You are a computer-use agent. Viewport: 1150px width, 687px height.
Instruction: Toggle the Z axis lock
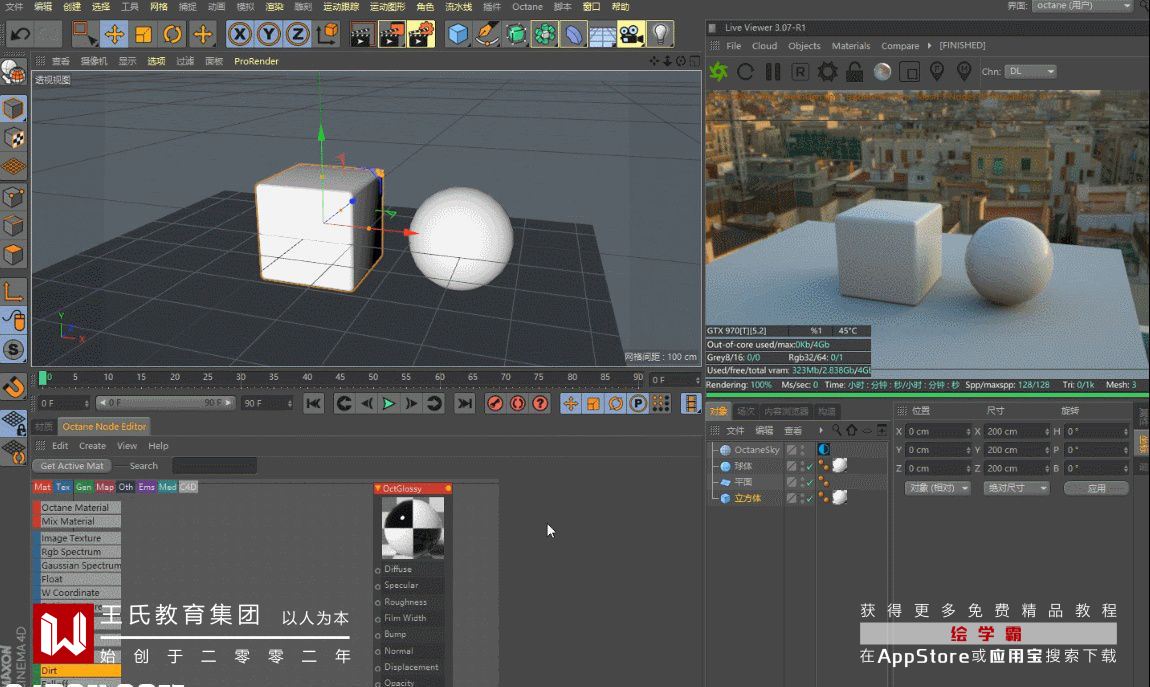pos(297,35)
